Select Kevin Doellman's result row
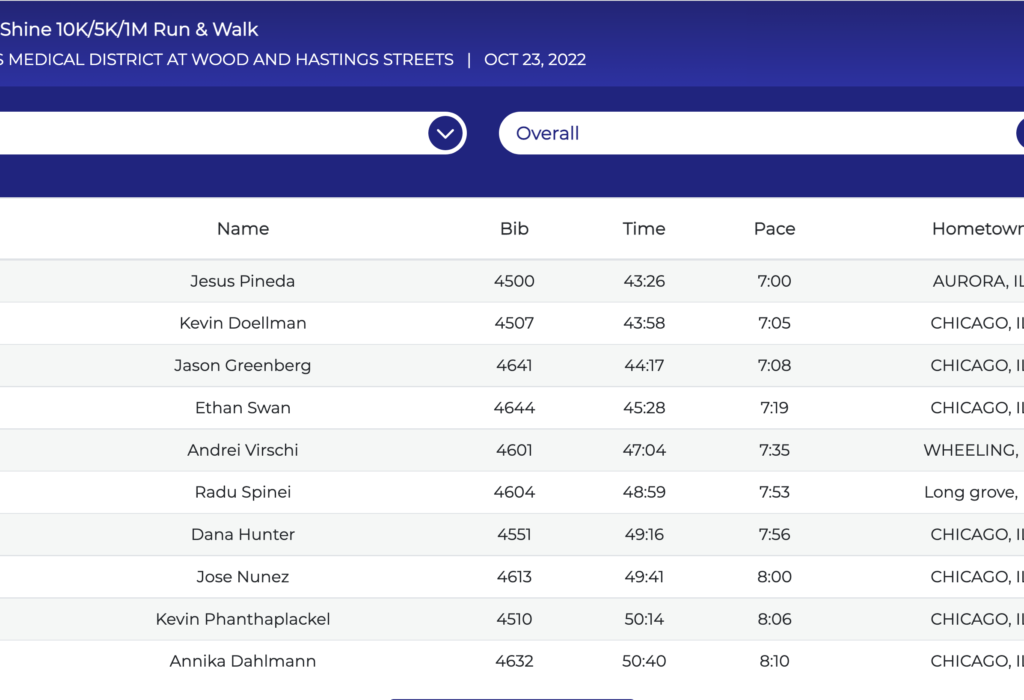The image size is (1024, 700). [x=243, y=323]
